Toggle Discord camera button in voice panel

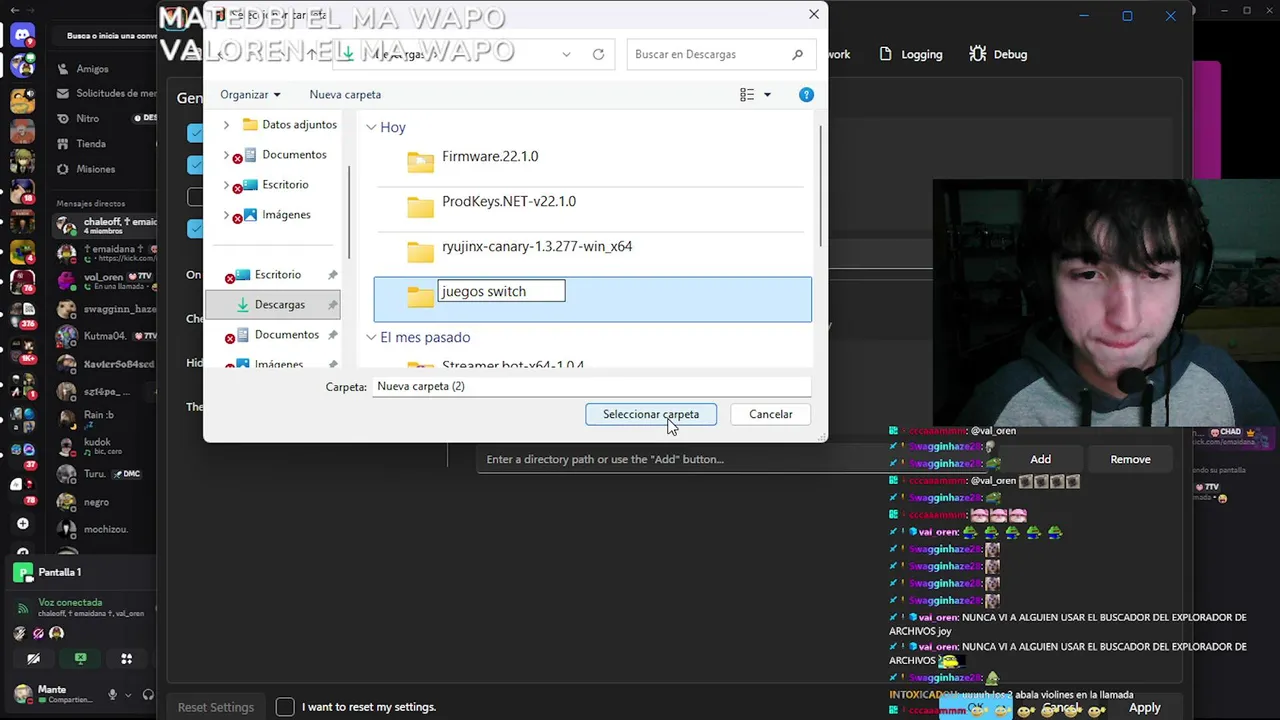[33, 659]
